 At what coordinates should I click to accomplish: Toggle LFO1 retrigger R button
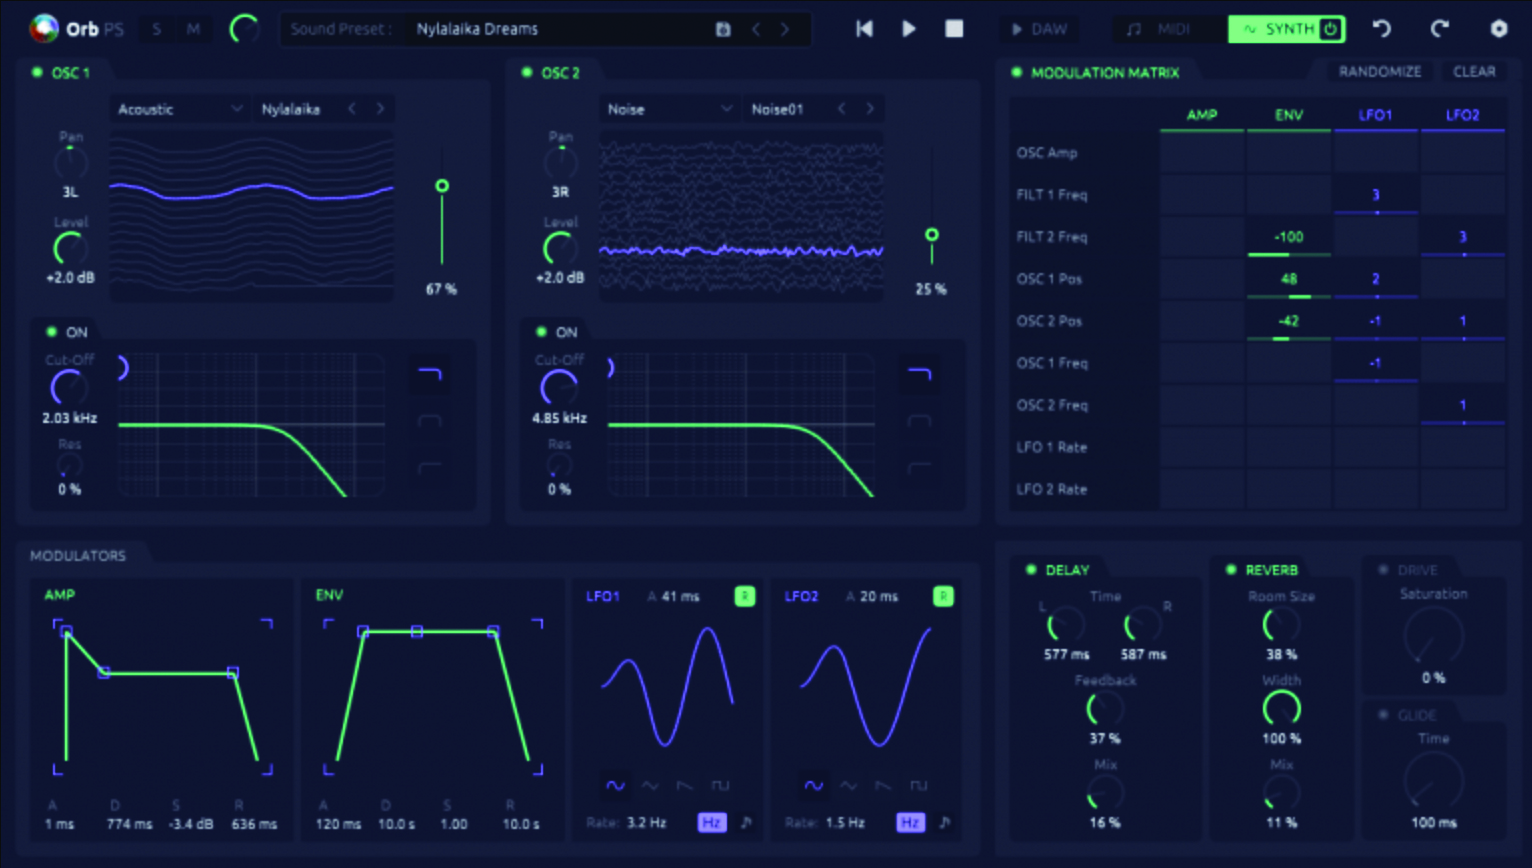coord(744,596)
